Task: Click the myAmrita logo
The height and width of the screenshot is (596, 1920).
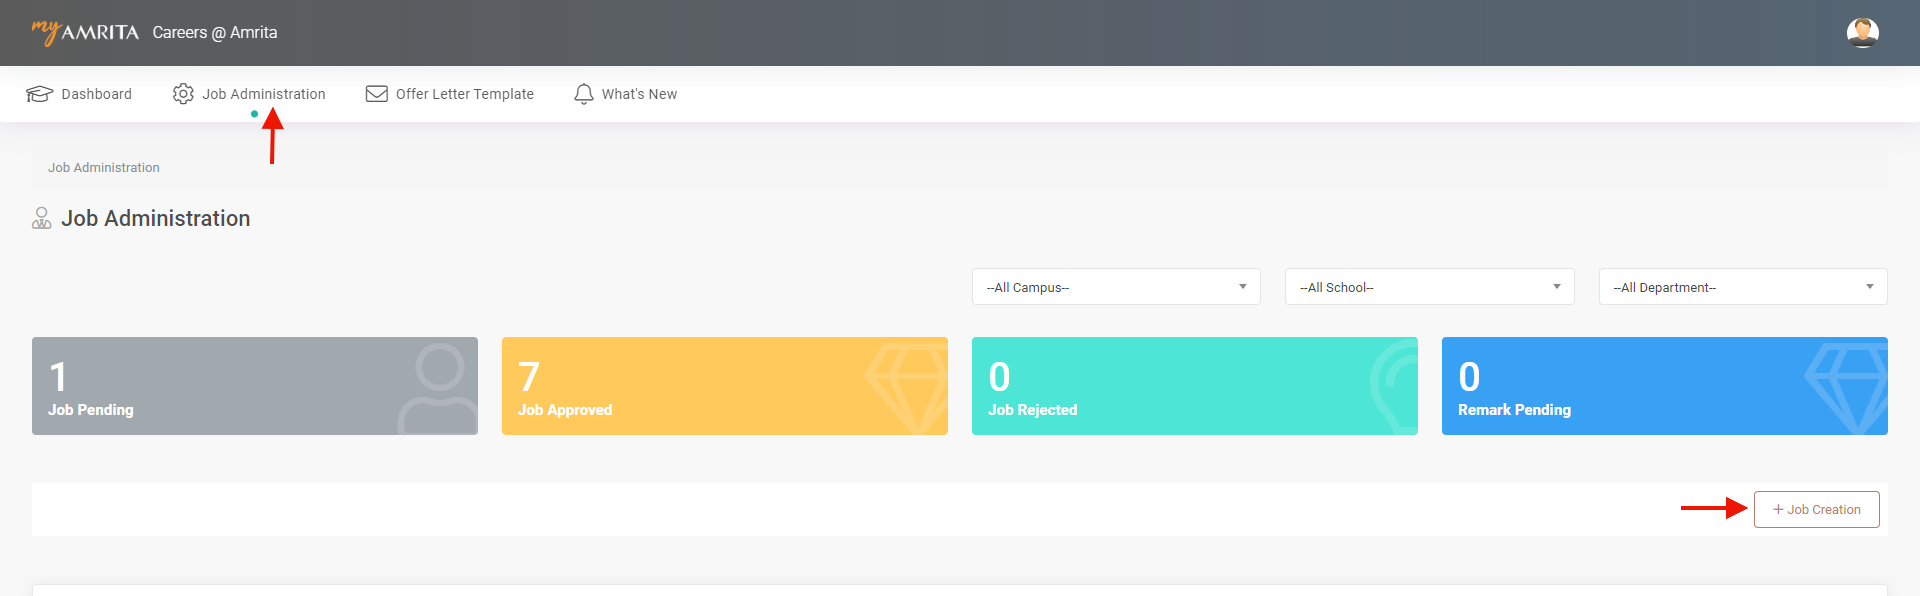Action: point(85,32)
